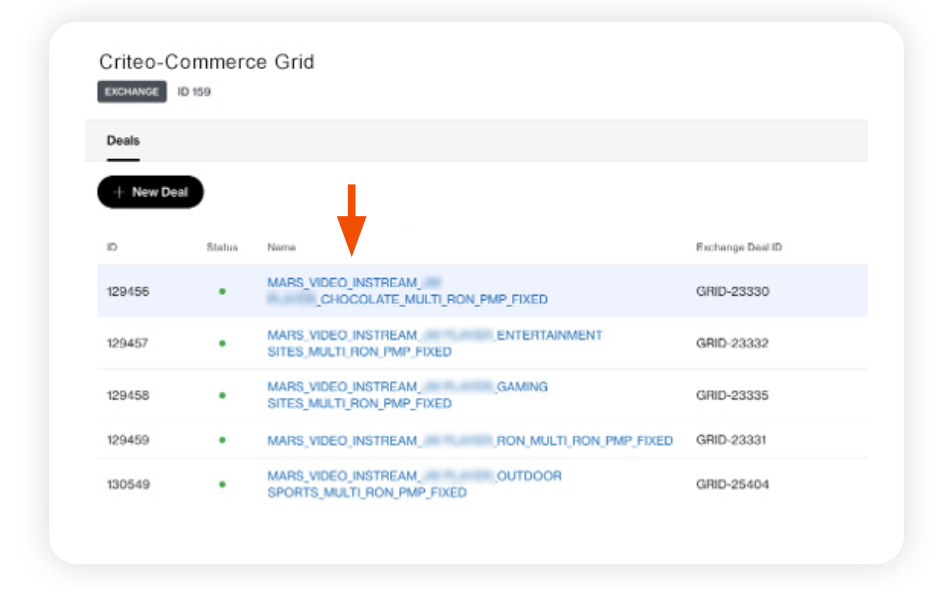The height and width of the screenshot is (590, 935).
Task: Open the ENTERTAINMENT SITES deal link
Action: [x=434, y=343]
